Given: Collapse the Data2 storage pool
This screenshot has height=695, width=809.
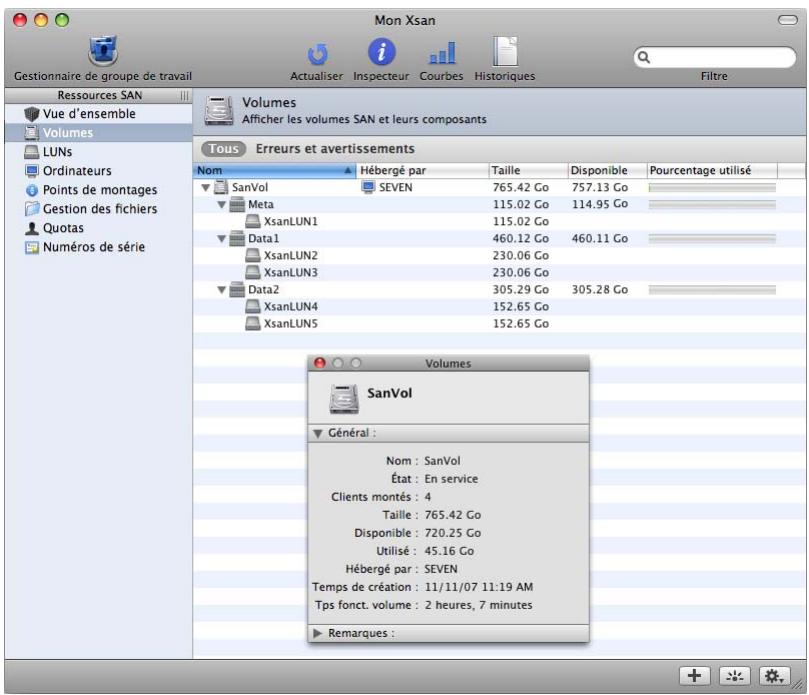Looking at the screenshot, I should pyautogui.click(x=222, y=290).
